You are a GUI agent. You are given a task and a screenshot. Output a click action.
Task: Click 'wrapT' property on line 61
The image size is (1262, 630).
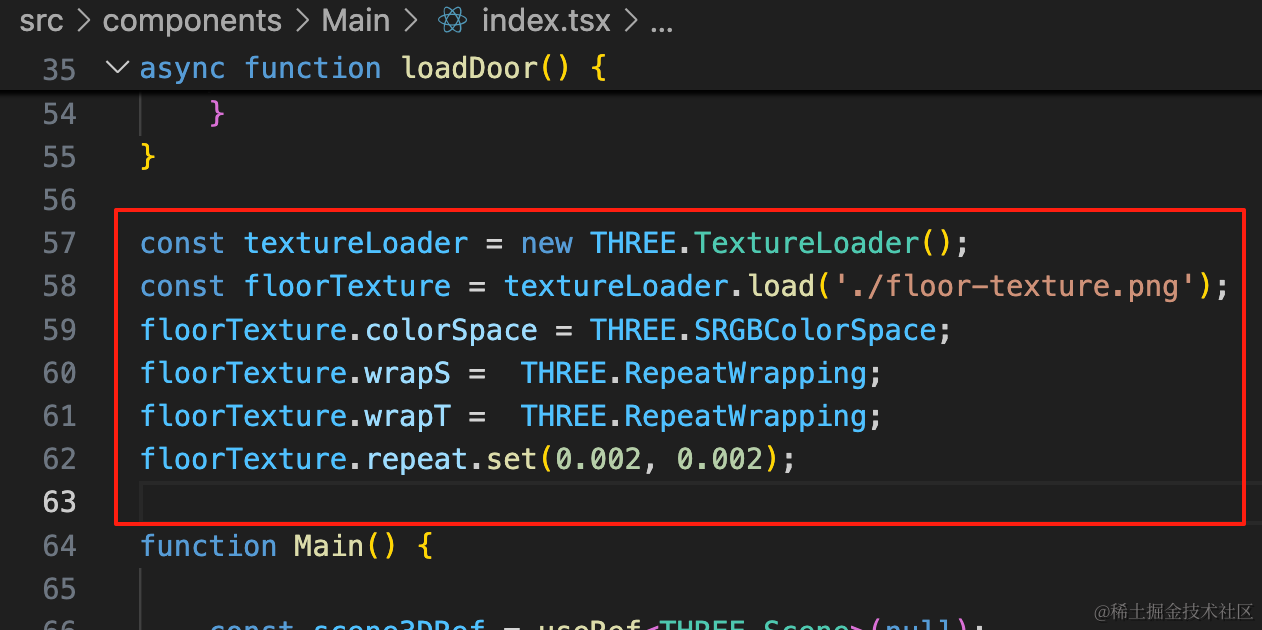pos(408,416)
